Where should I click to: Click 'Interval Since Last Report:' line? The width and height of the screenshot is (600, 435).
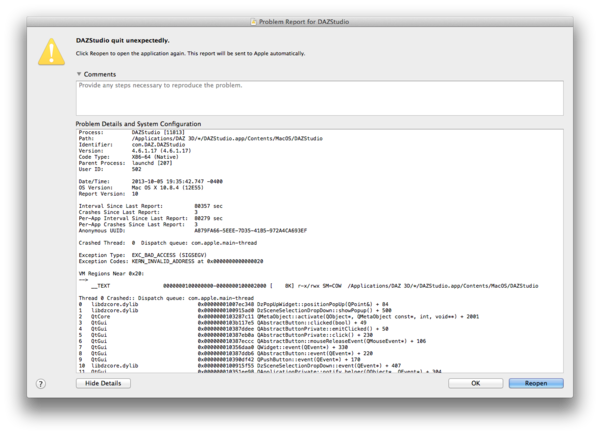[x=150, y=206]
